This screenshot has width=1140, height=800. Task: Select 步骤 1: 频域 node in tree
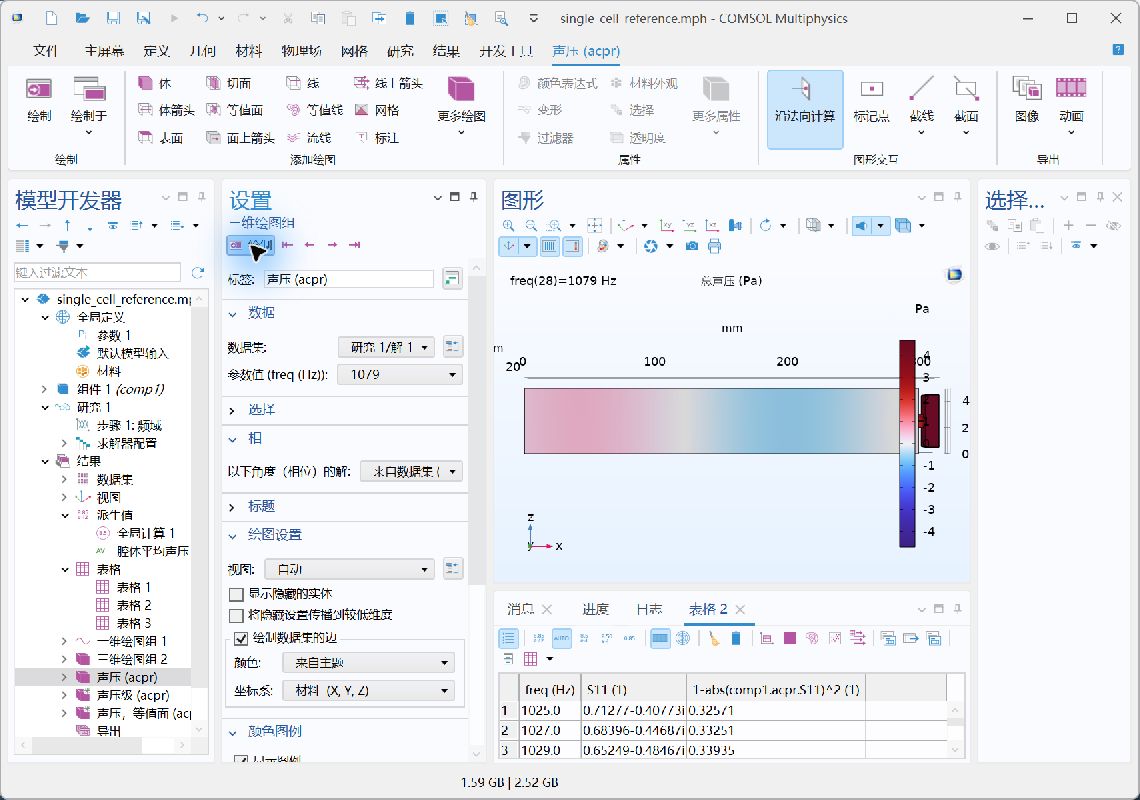click(x=129, y=425)
